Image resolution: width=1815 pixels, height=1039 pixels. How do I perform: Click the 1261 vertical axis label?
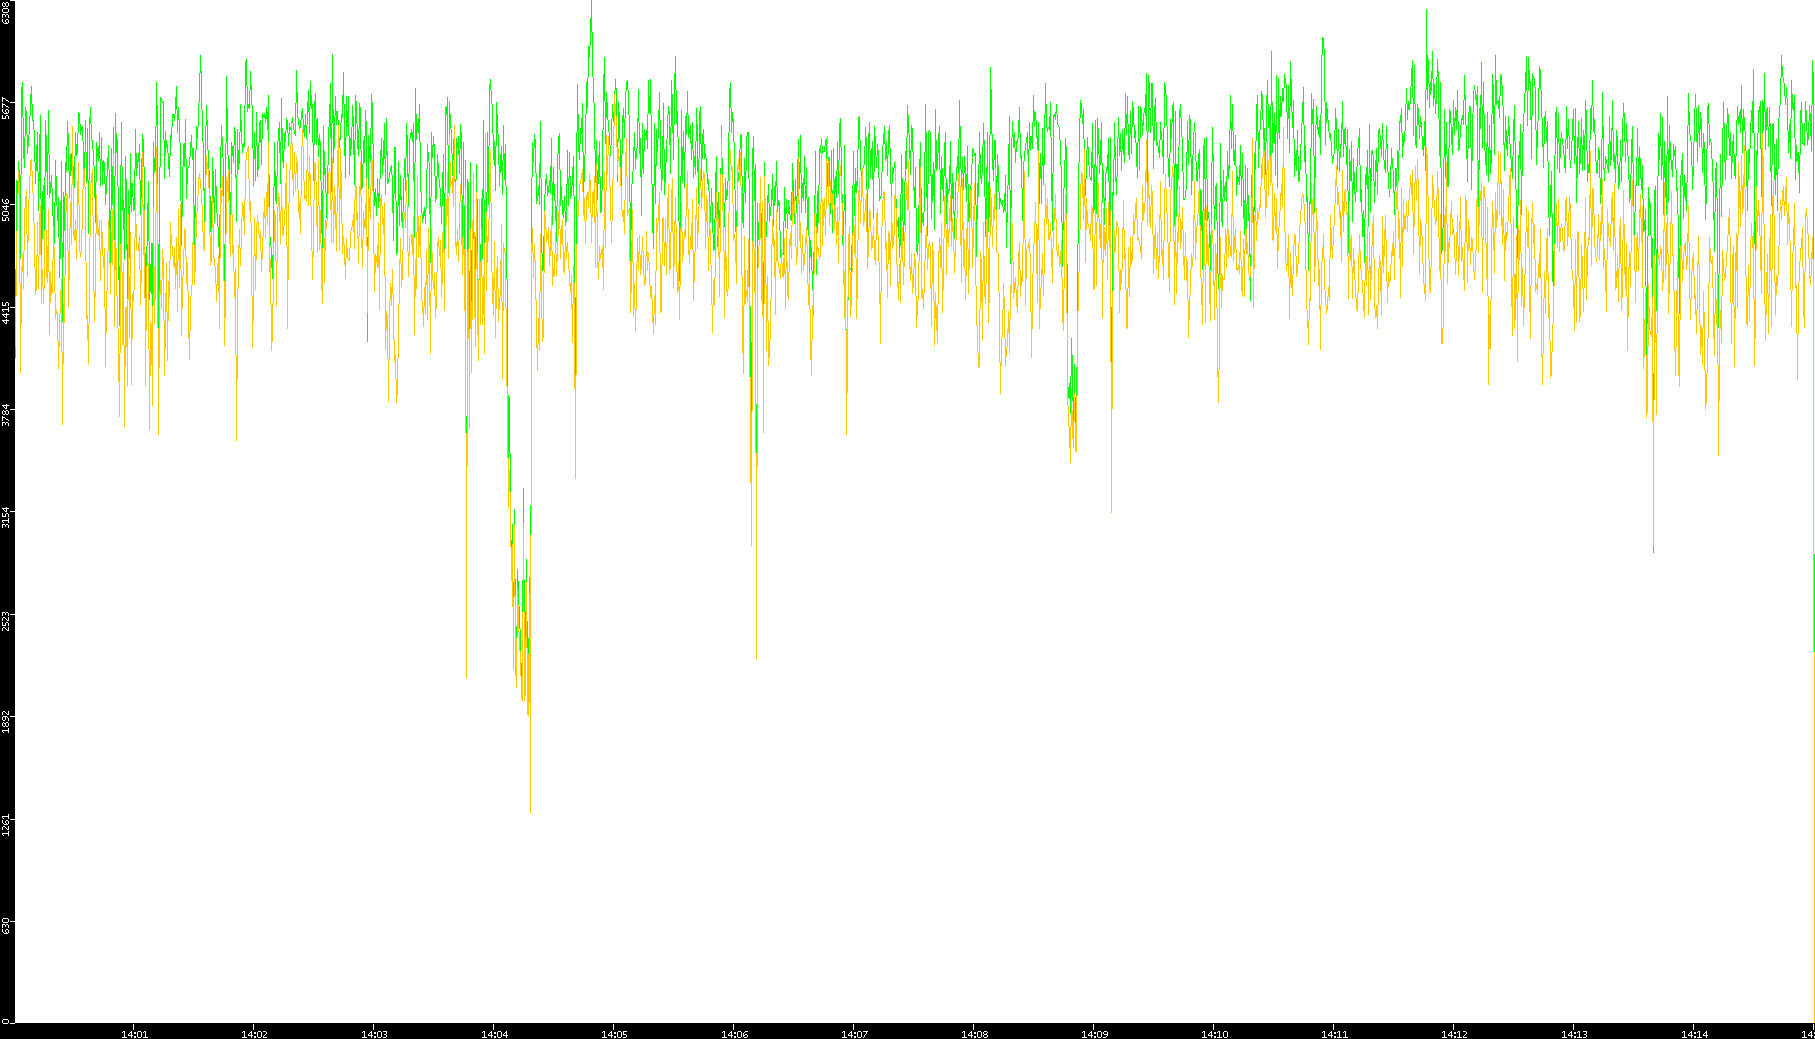6,824
